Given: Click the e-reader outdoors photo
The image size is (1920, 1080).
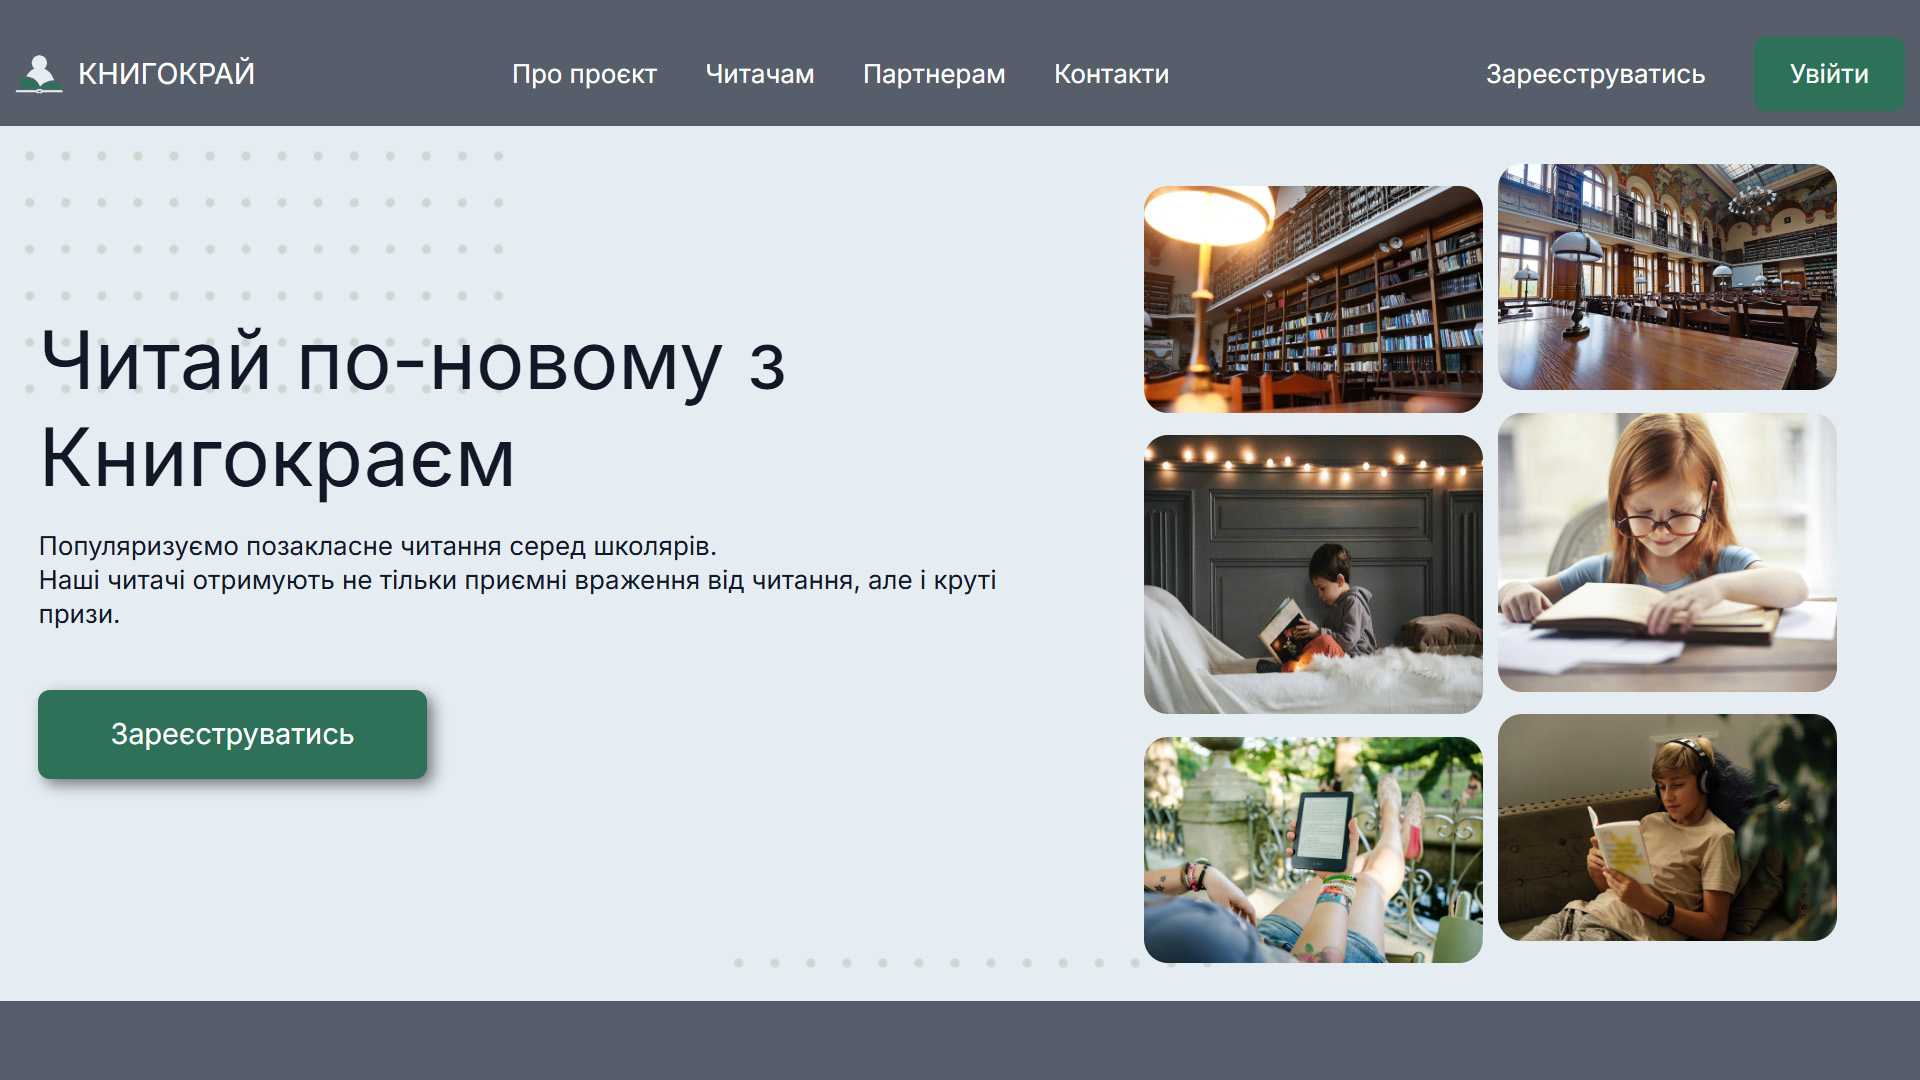Looking at the screenshot, I should (x=1313, y=850).
